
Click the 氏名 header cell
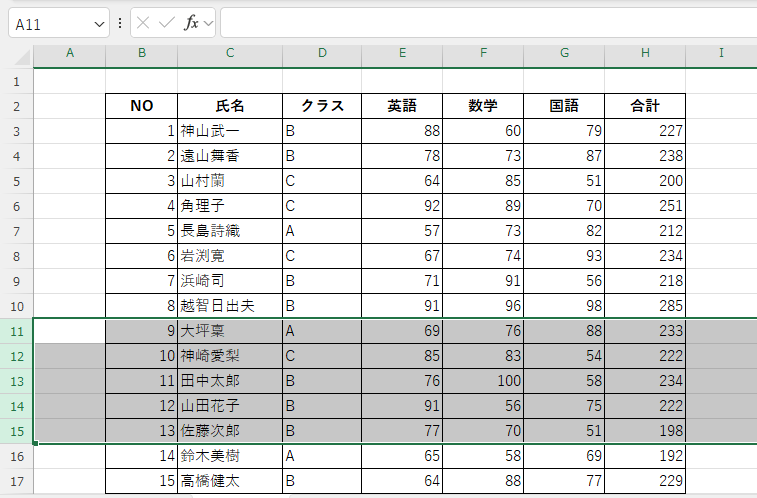coord(230,106)
